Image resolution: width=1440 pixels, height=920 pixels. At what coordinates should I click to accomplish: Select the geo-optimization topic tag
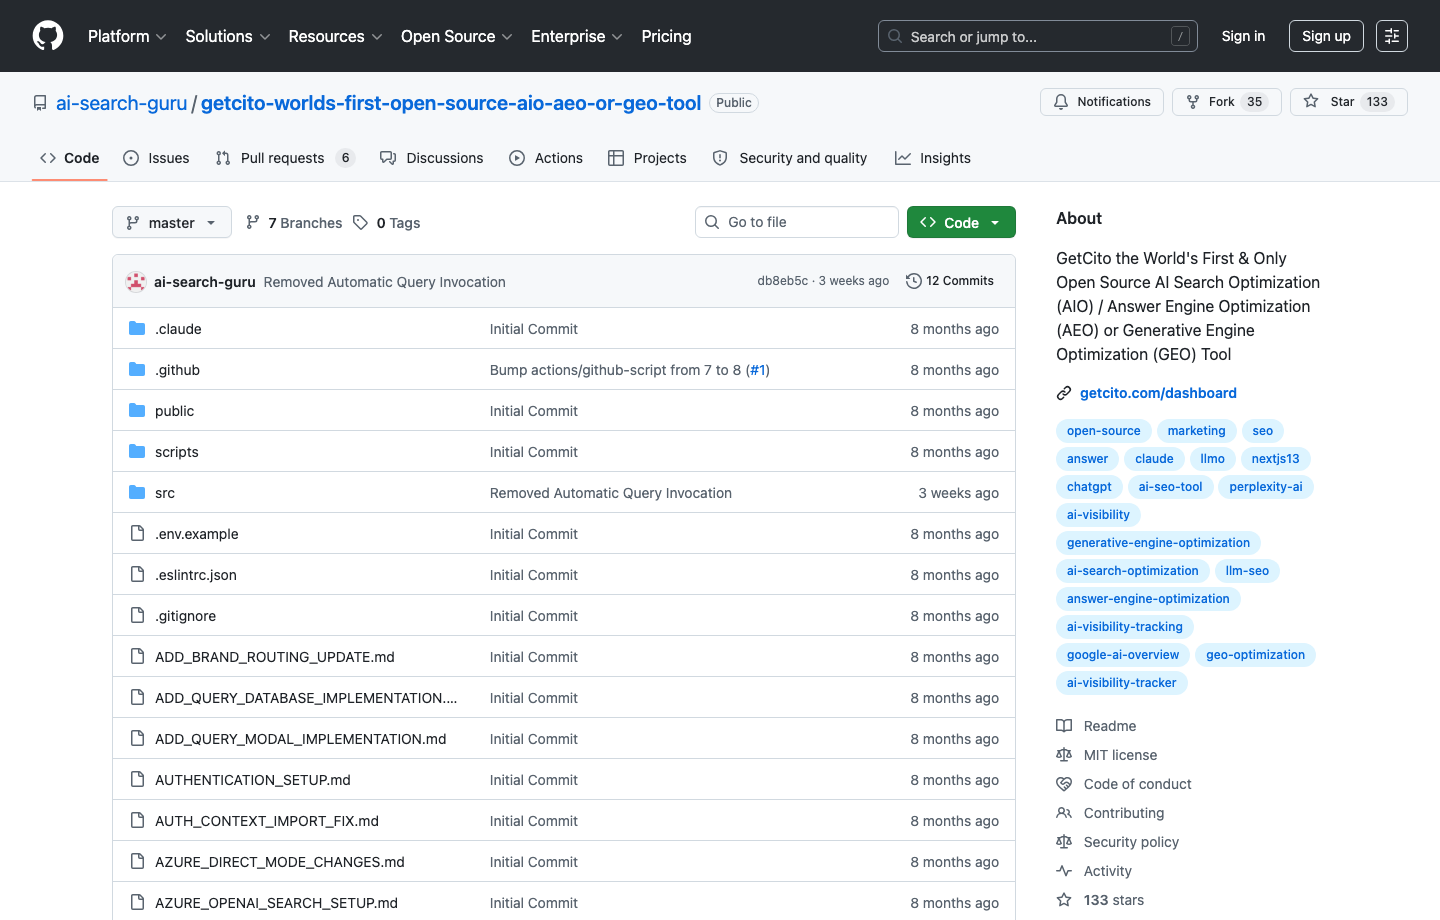[x=1255, y=655]
